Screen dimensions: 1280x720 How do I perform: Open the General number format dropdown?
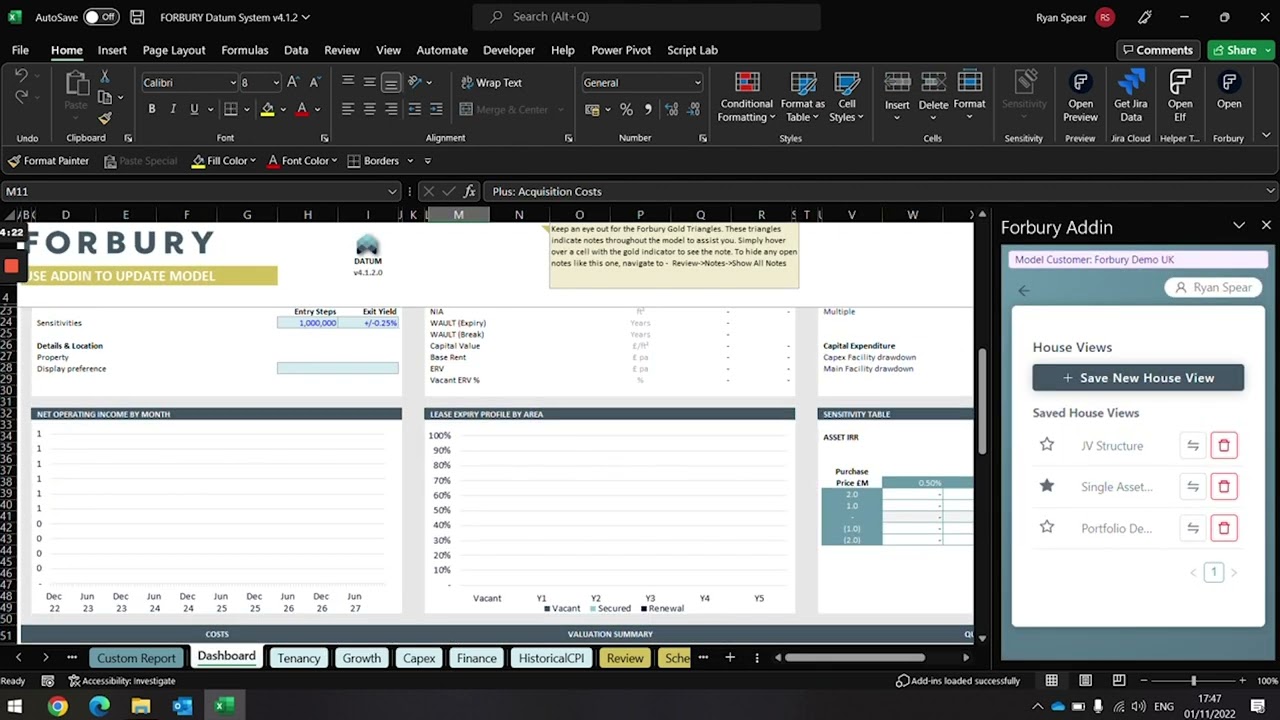click(697, 83)
